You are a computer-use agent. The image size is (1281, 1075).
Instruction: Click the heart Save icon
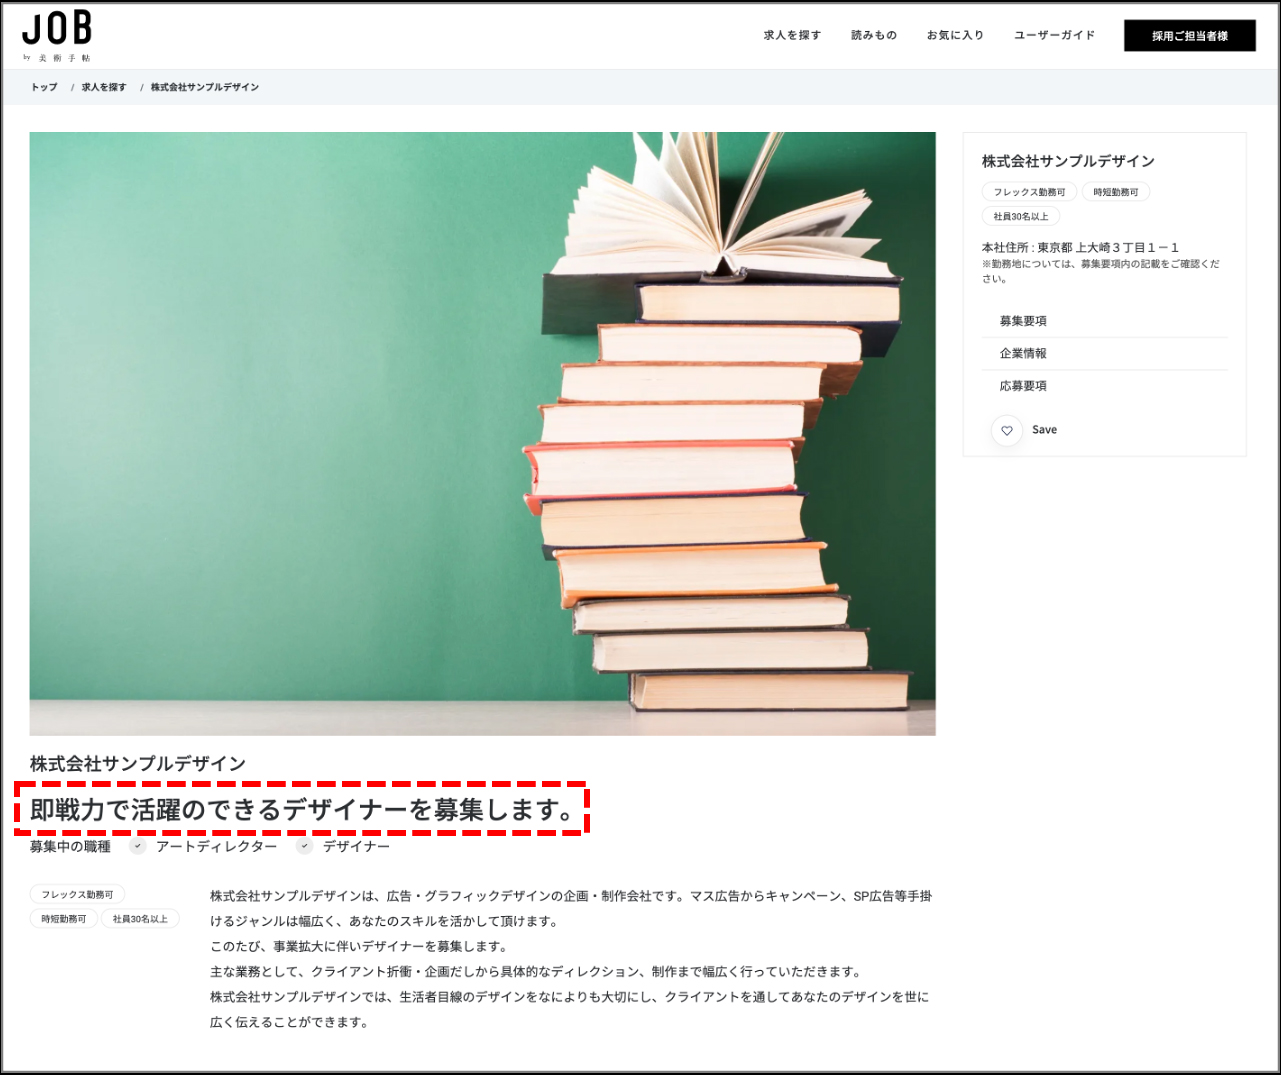click(1007, 430)
